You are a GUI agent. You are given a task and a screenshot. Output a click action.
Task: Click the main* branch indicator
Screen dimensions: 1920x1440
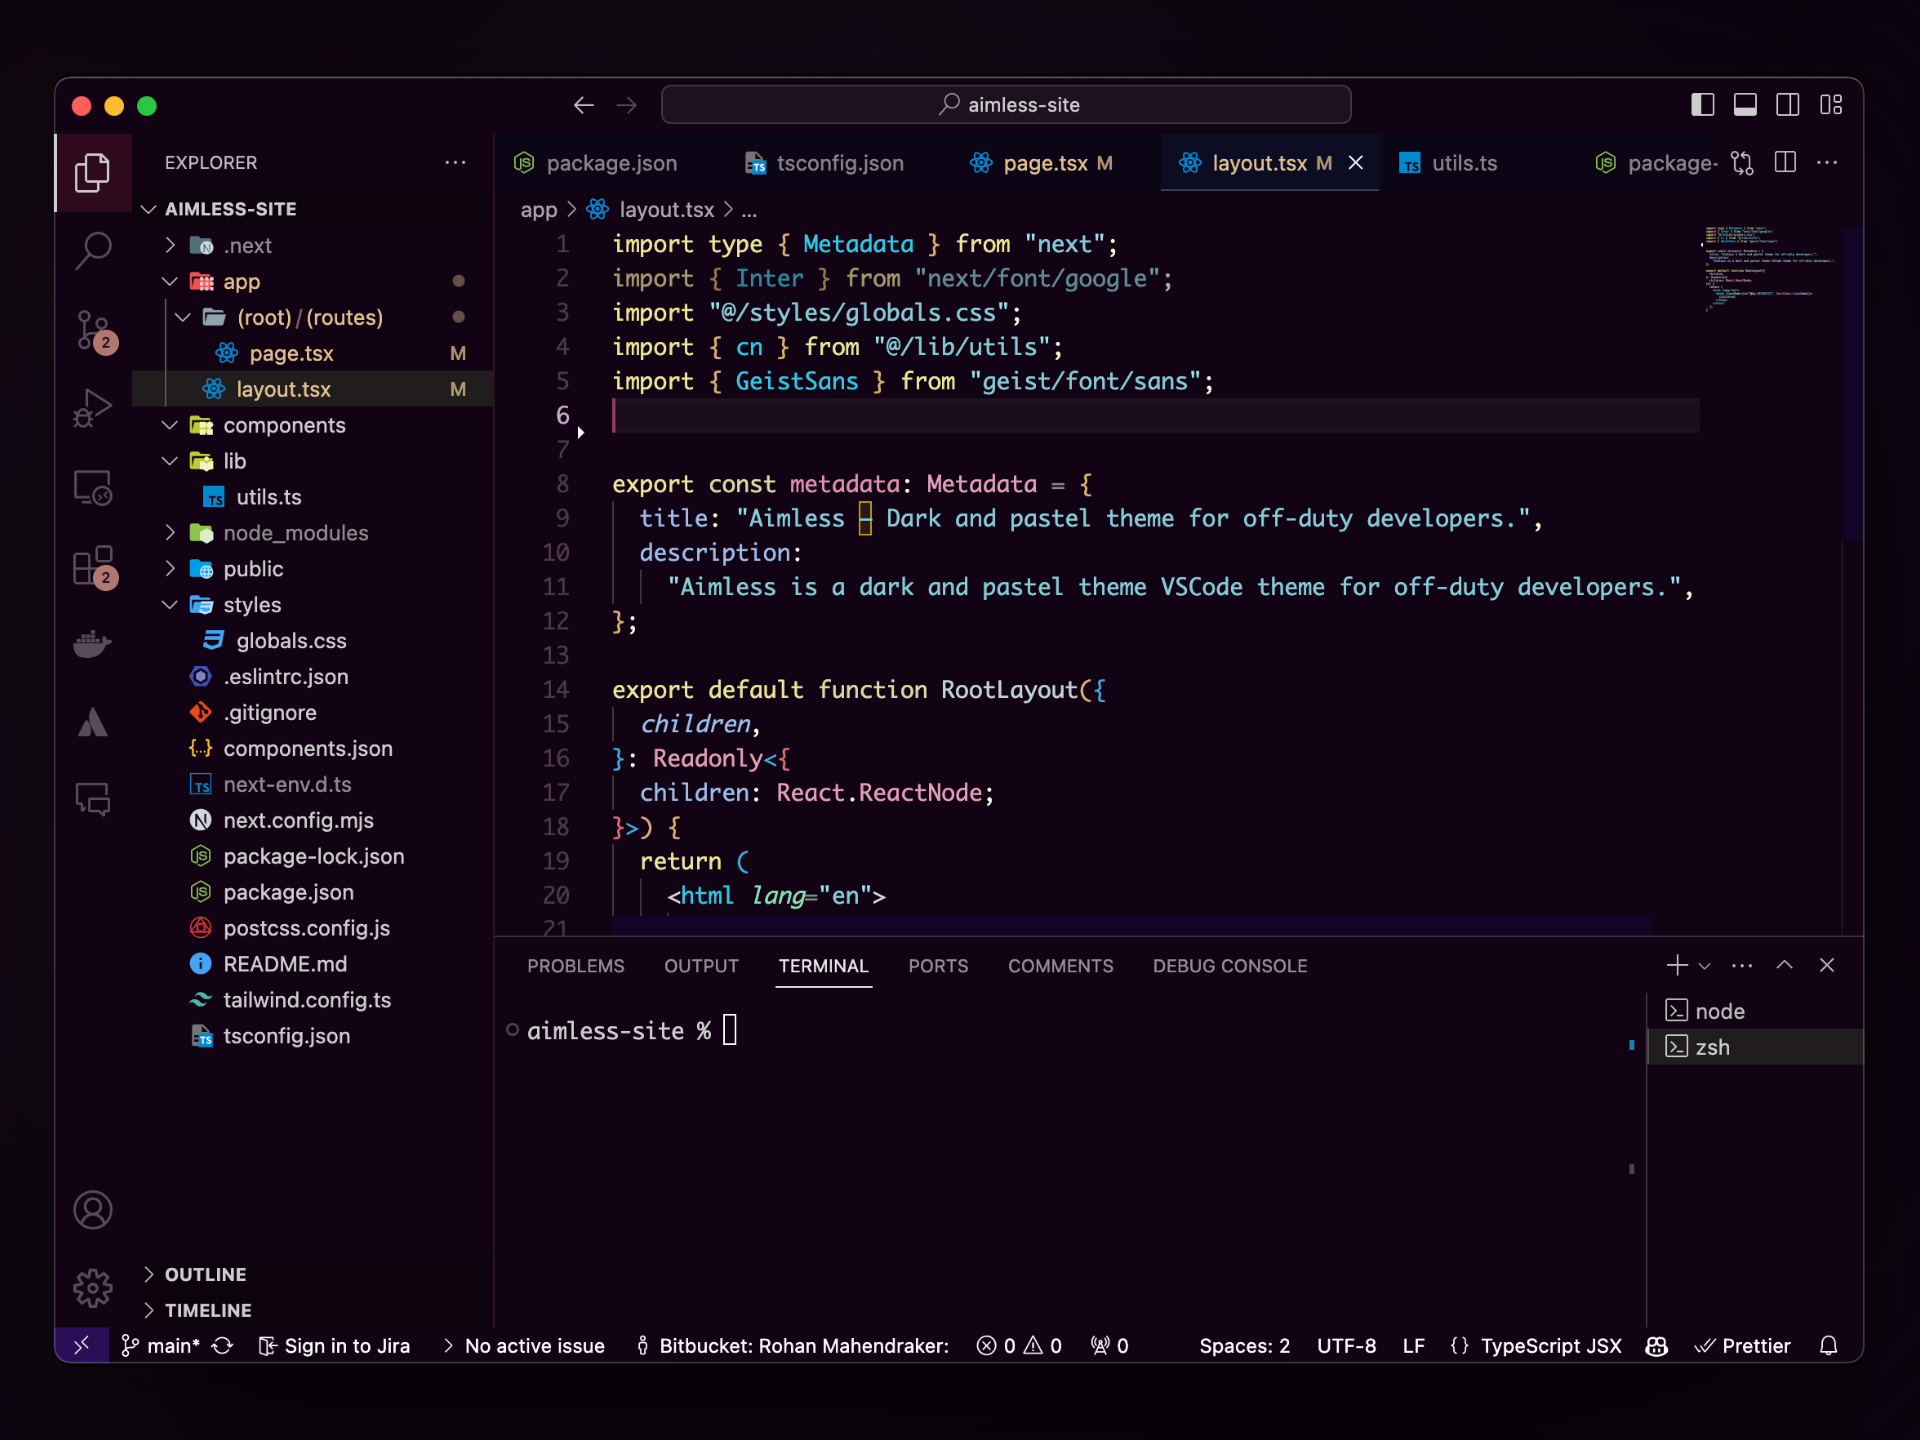[160, 1346]
